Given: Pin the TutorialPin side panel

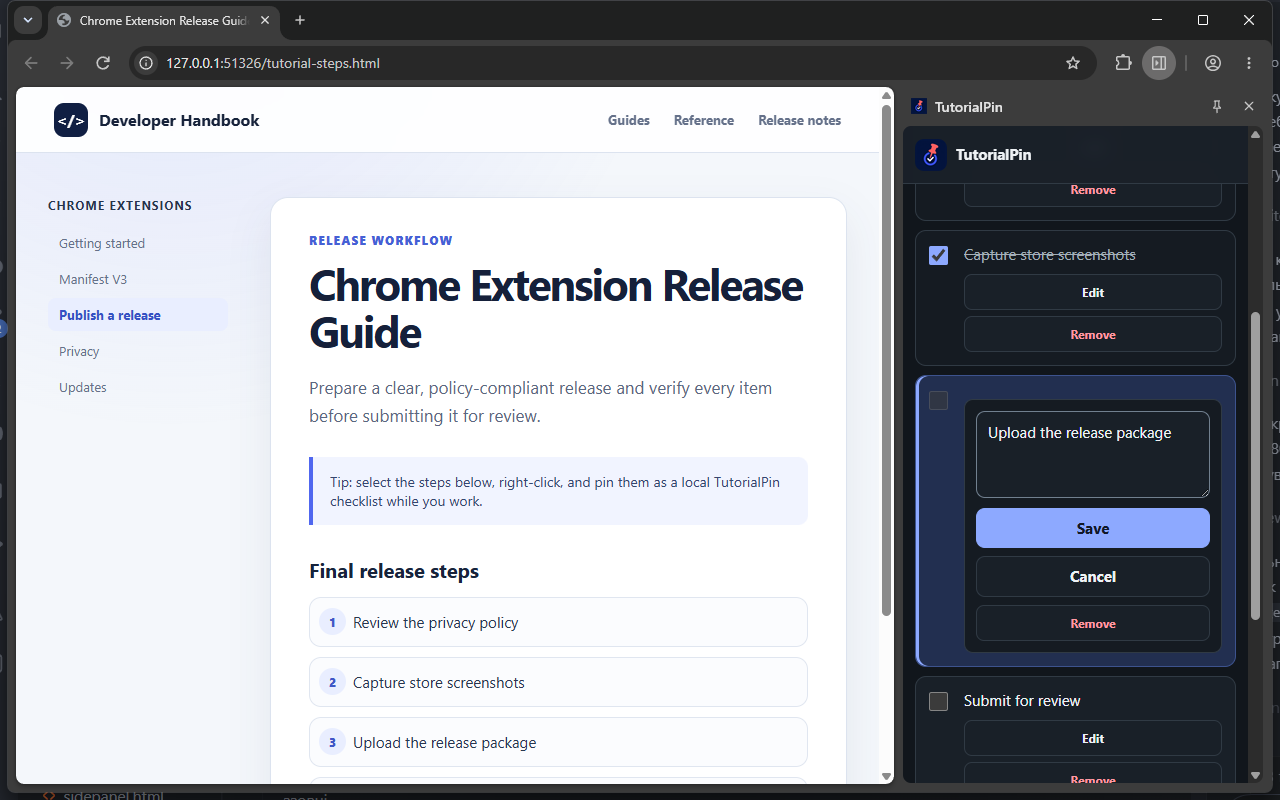Looking at the screenshot, I should (1217, 106).
